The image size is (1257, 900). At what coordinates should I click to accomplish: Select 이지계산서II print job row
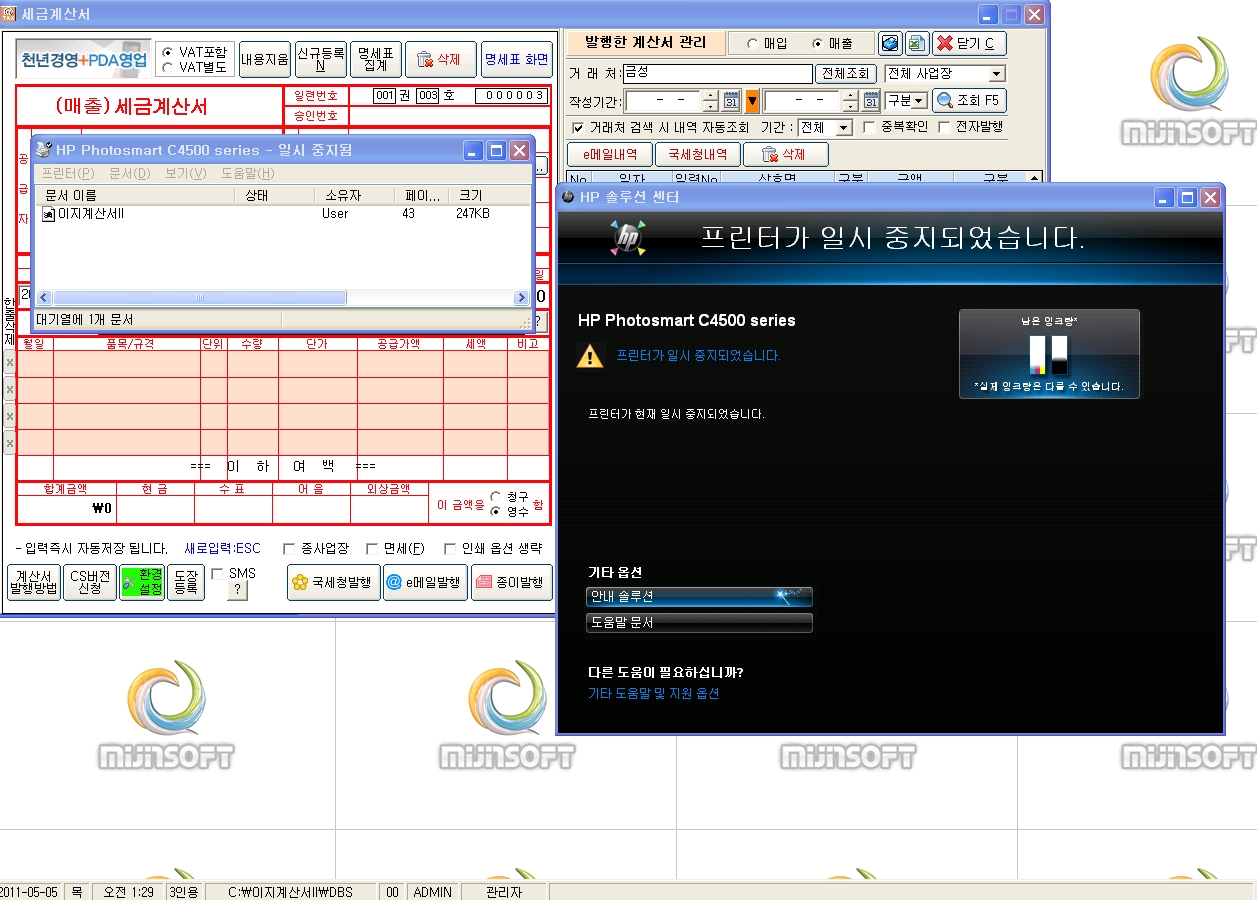click(282, 214)
